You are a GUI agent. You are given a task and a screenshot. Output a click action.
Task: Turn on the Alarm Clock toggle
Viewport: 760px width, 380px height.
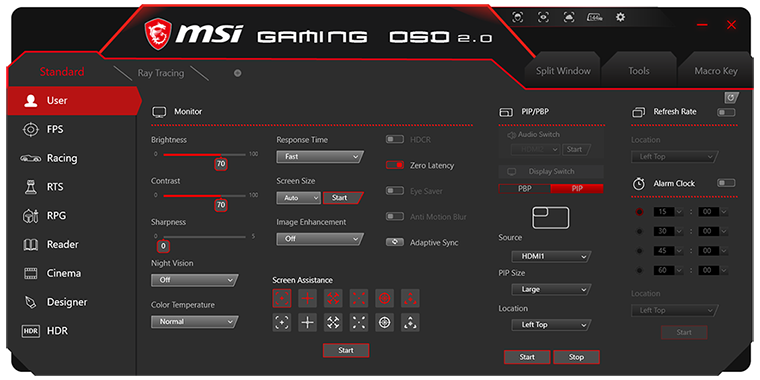[726, 183]
